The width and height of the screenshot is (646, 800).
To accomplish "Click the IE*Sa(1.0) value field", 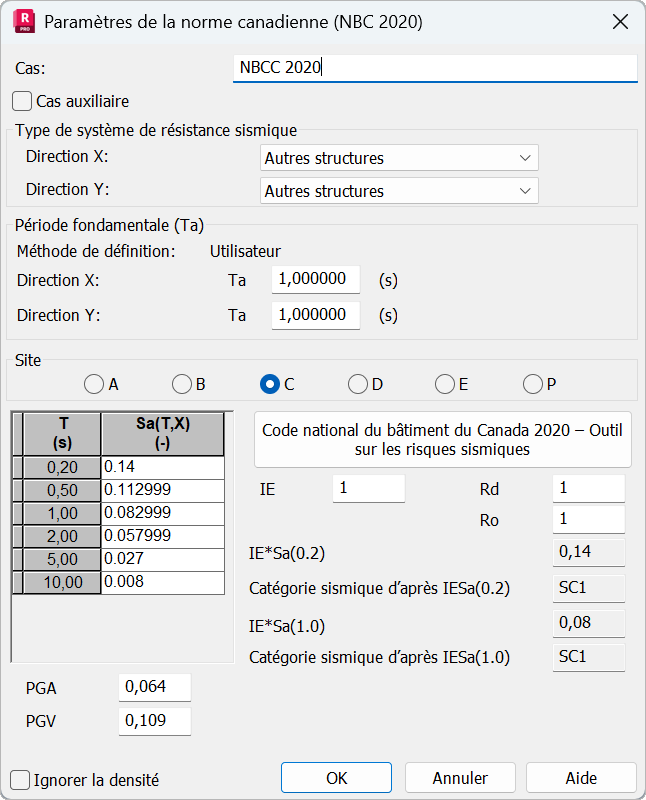I will tap(589, 623).
